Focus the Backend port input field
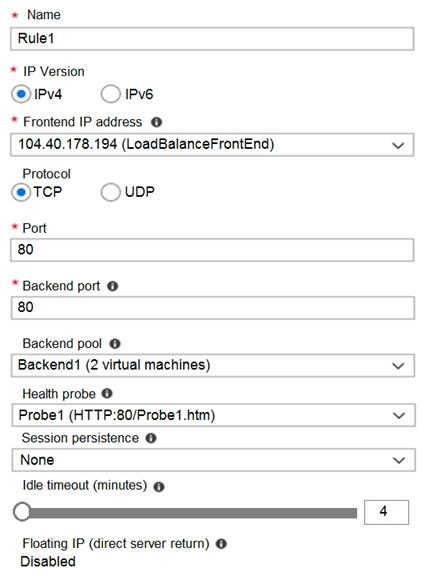The image size is (433, 576). pyautogui.click(x=213, y=308)
